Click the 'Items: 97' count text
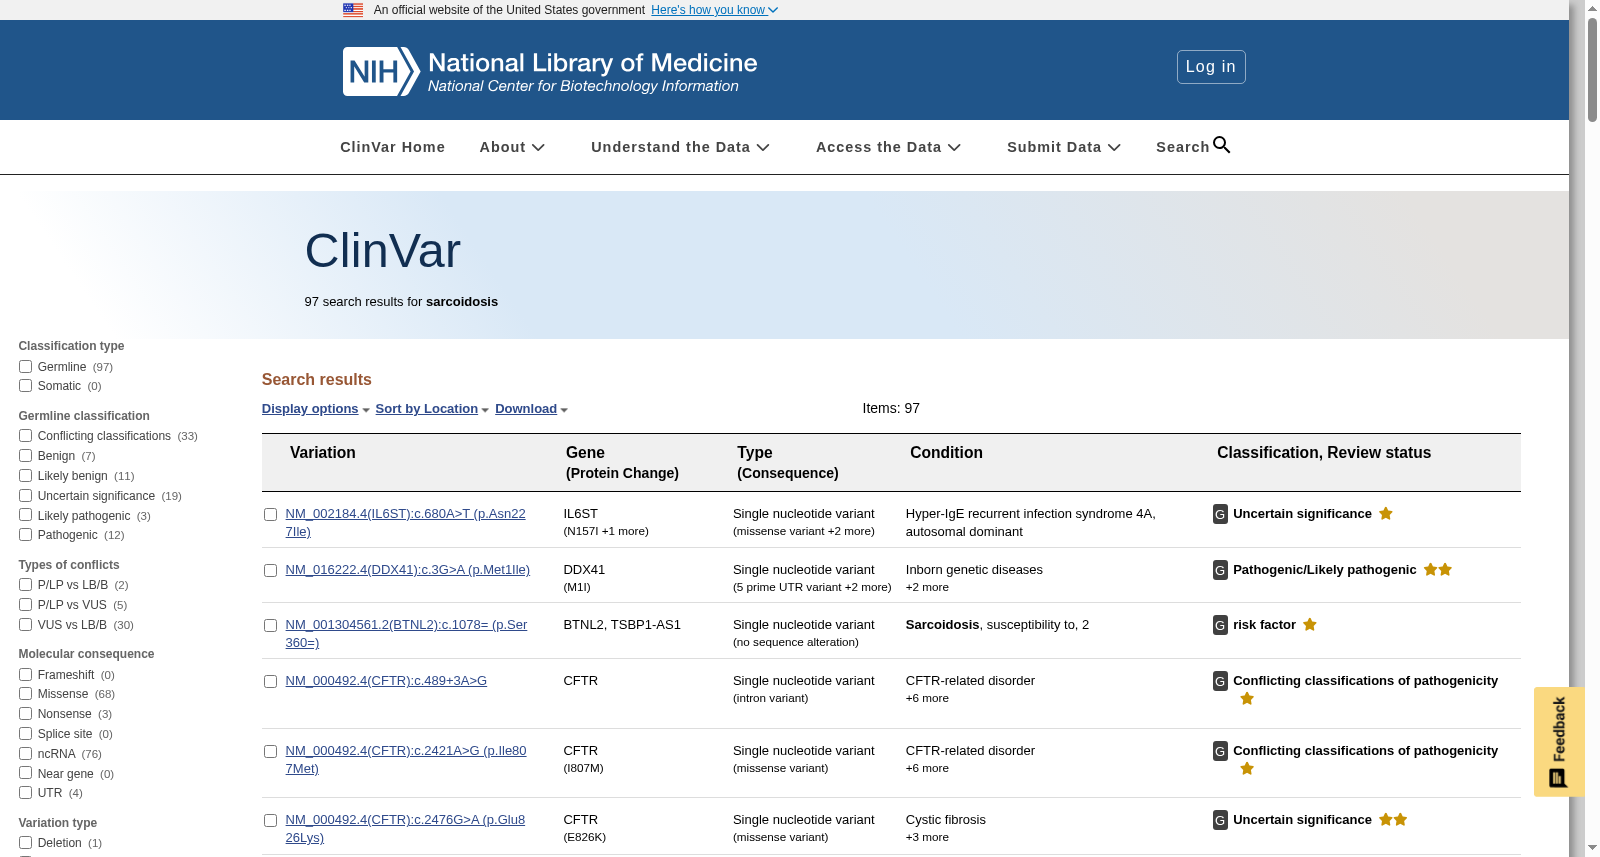 (891, 408)
